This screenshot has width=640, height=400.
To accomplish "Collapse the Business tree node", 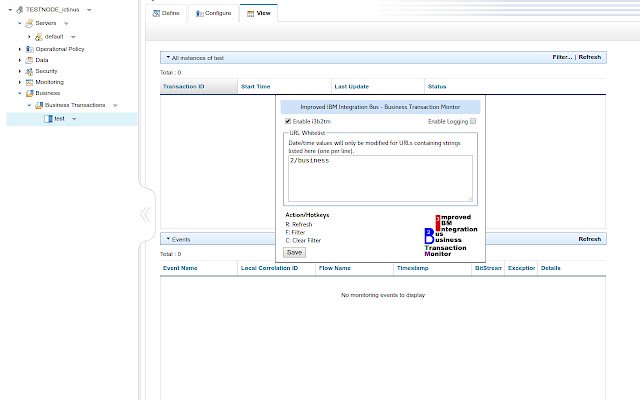I will pyautogui.click(x=20, y=93).
